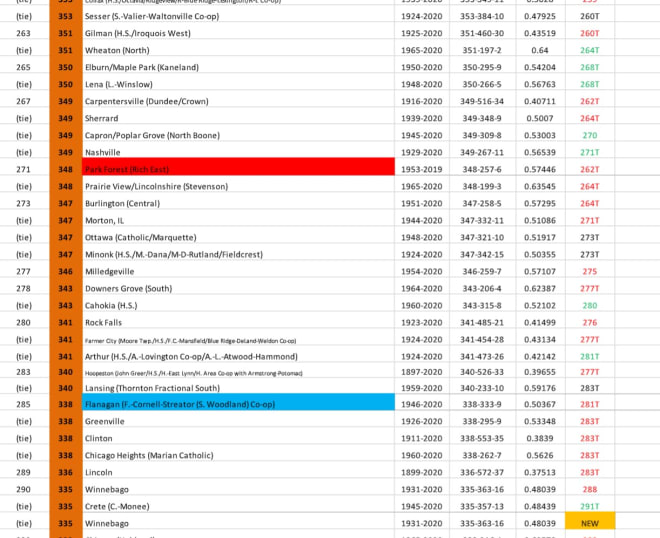Select the red previous rank '275'
The width and height of the screenshot is (660, 538).
pos(590,272)
